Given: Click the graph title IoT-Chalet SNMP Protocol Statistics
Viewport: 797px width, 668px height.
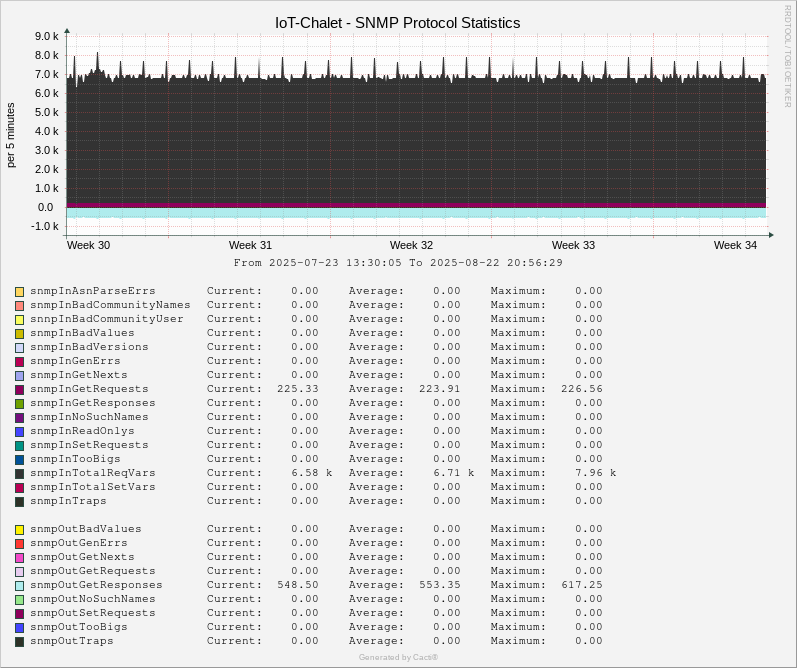Looking at the screenshot, I should tap(397, 23).
